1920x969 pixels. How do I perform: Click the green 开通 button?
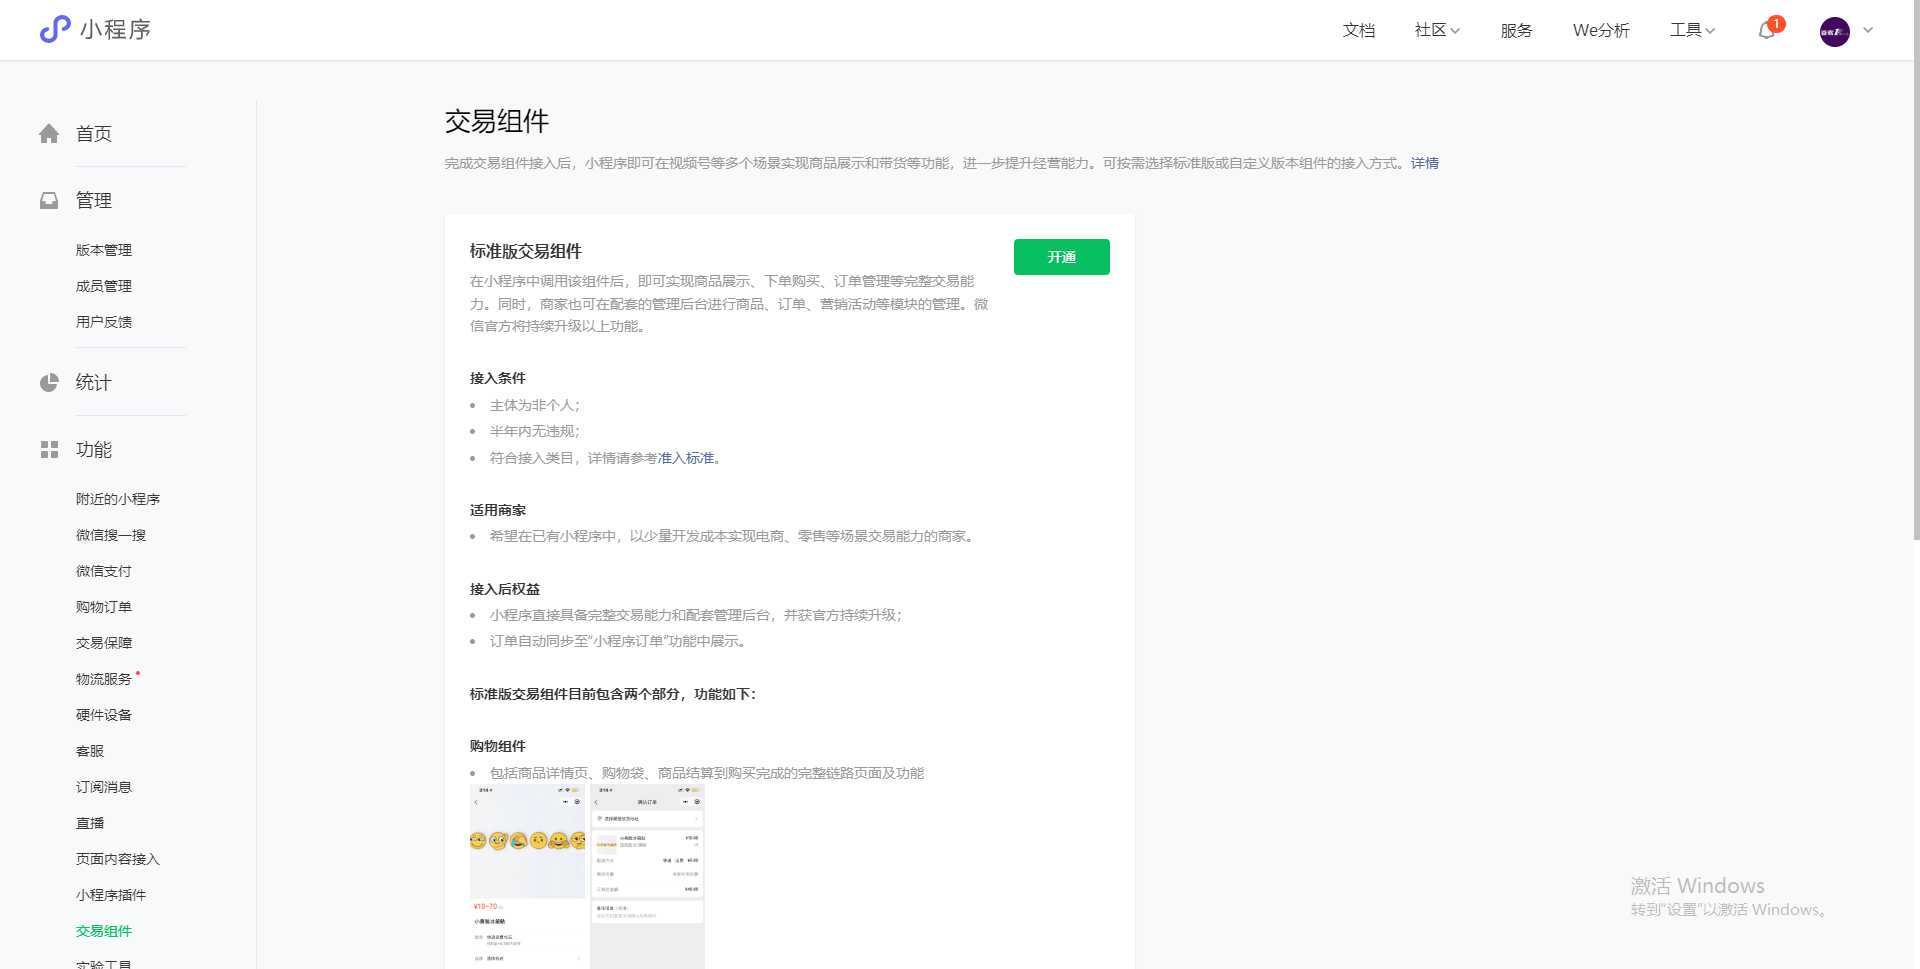coord(1062,257)
